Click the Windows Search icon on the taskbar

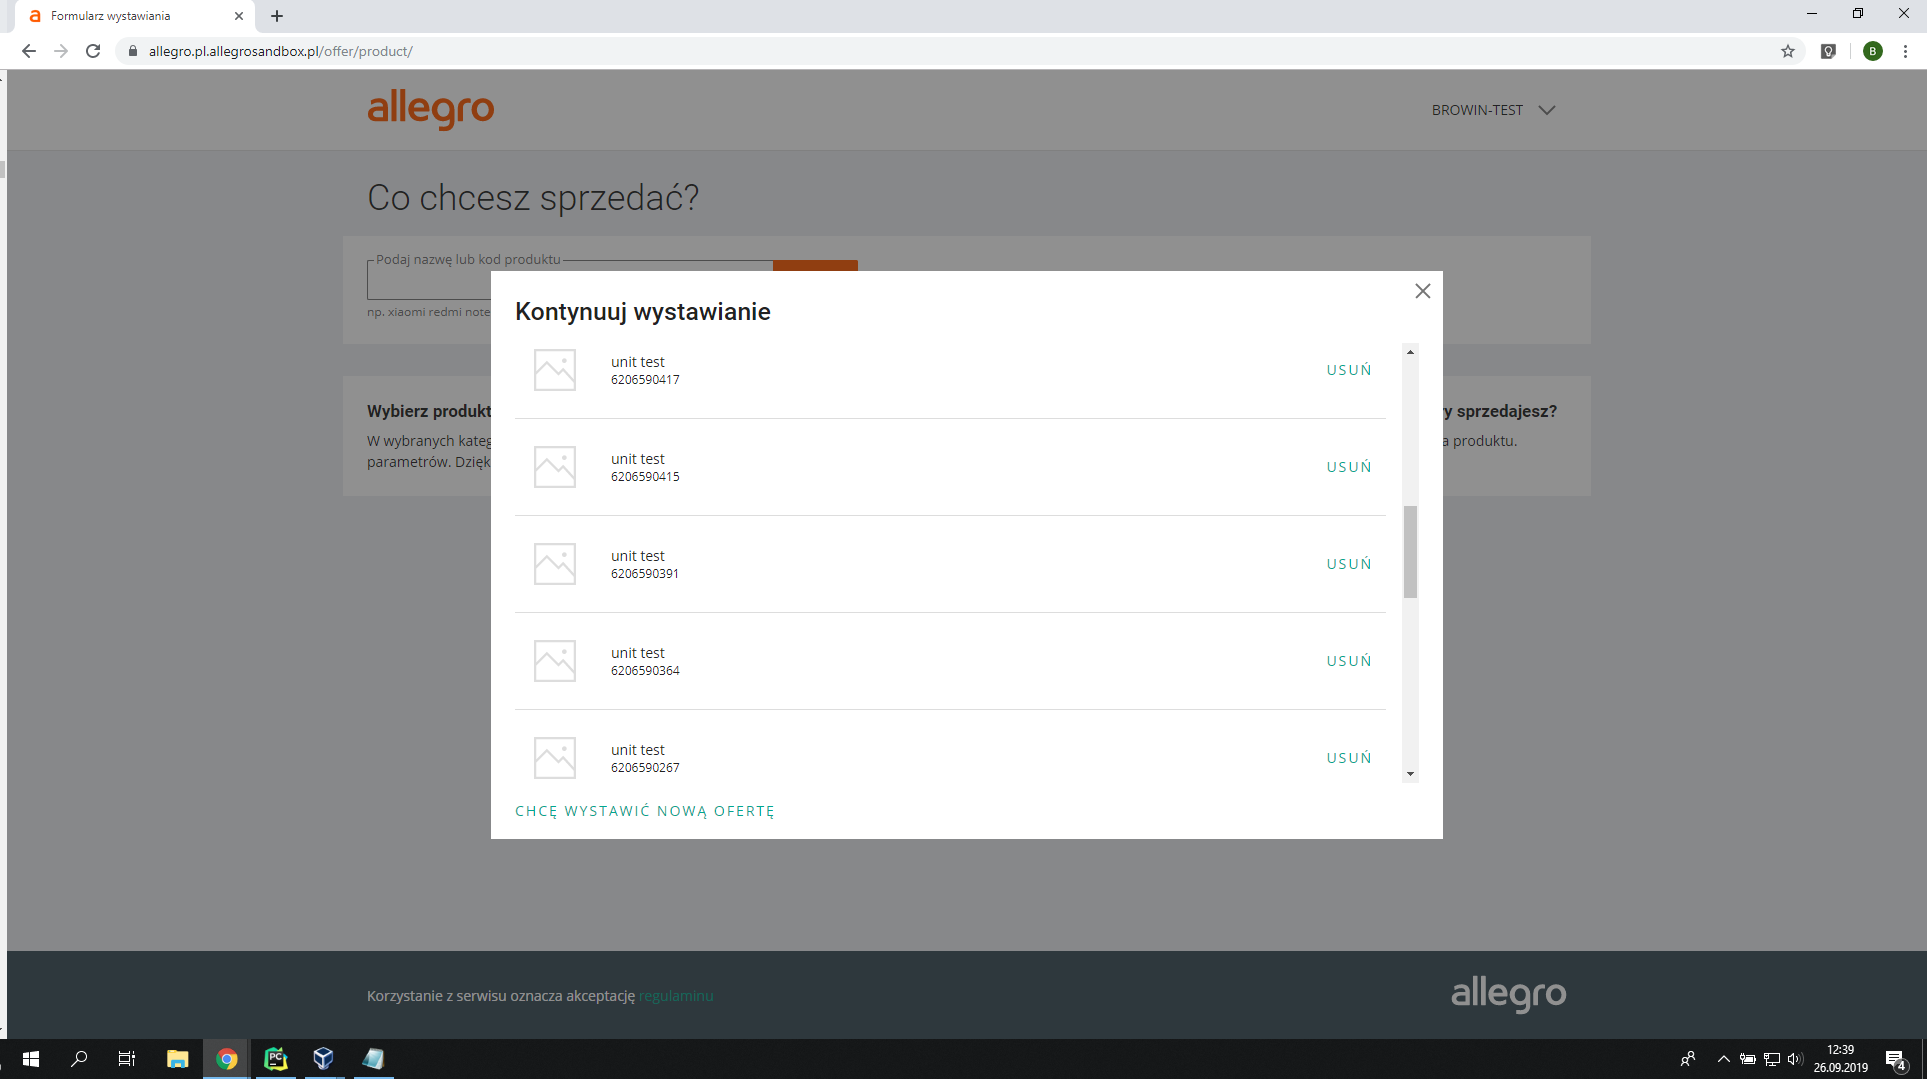[x=79, y=1059]
